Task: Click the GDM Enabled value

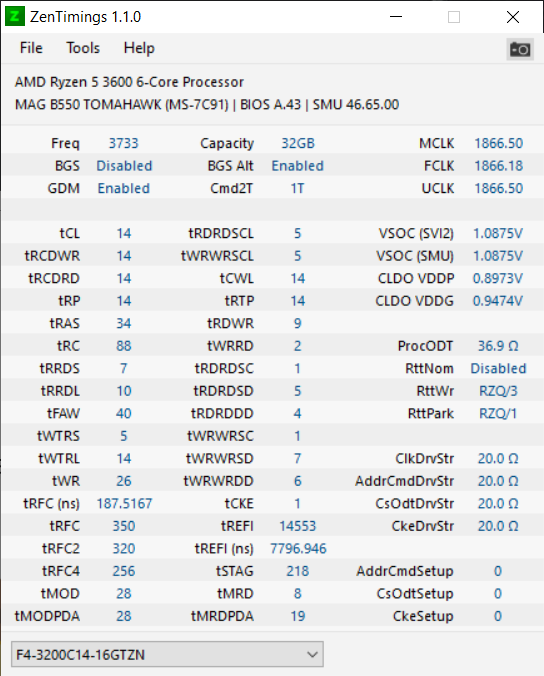Action: pos(124,188)
